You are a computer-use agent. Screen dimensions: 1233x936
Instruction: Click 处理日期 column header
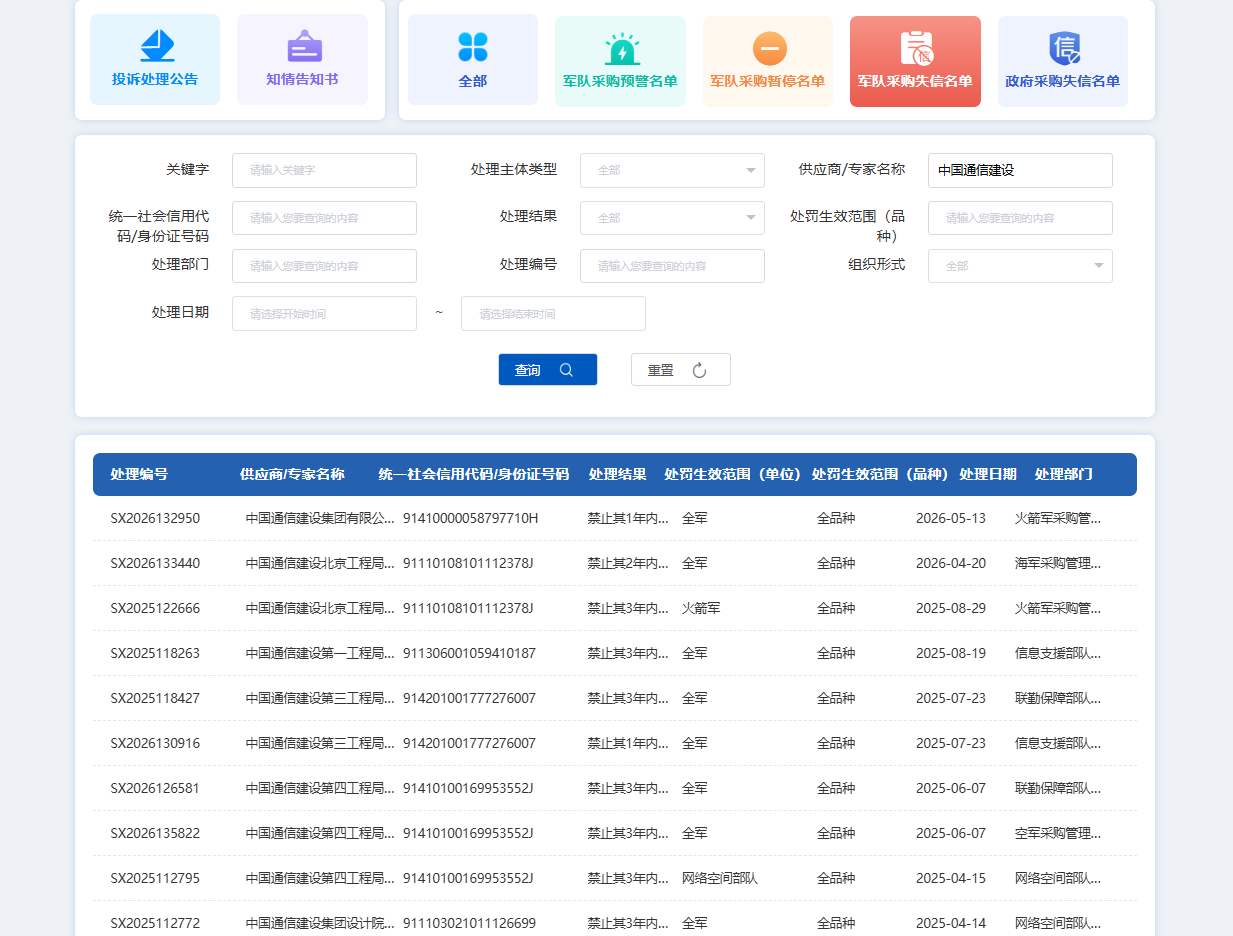[x=988, y=475]
